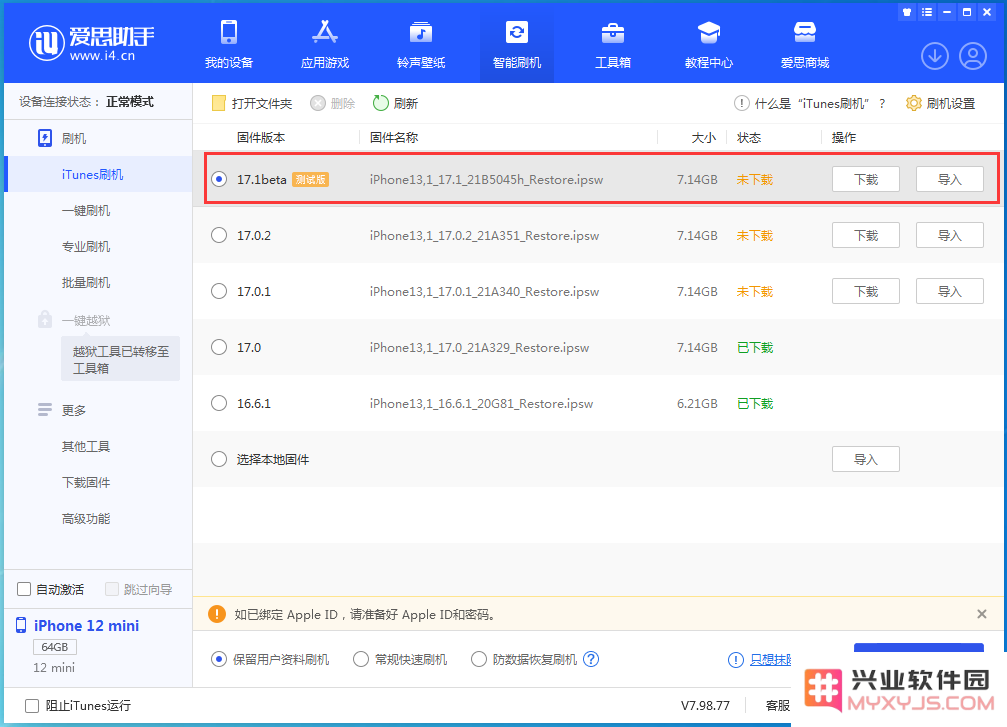Open the 应用游戏 apps and games section
The image size is (1007, 727).
(x=325, y=44)
